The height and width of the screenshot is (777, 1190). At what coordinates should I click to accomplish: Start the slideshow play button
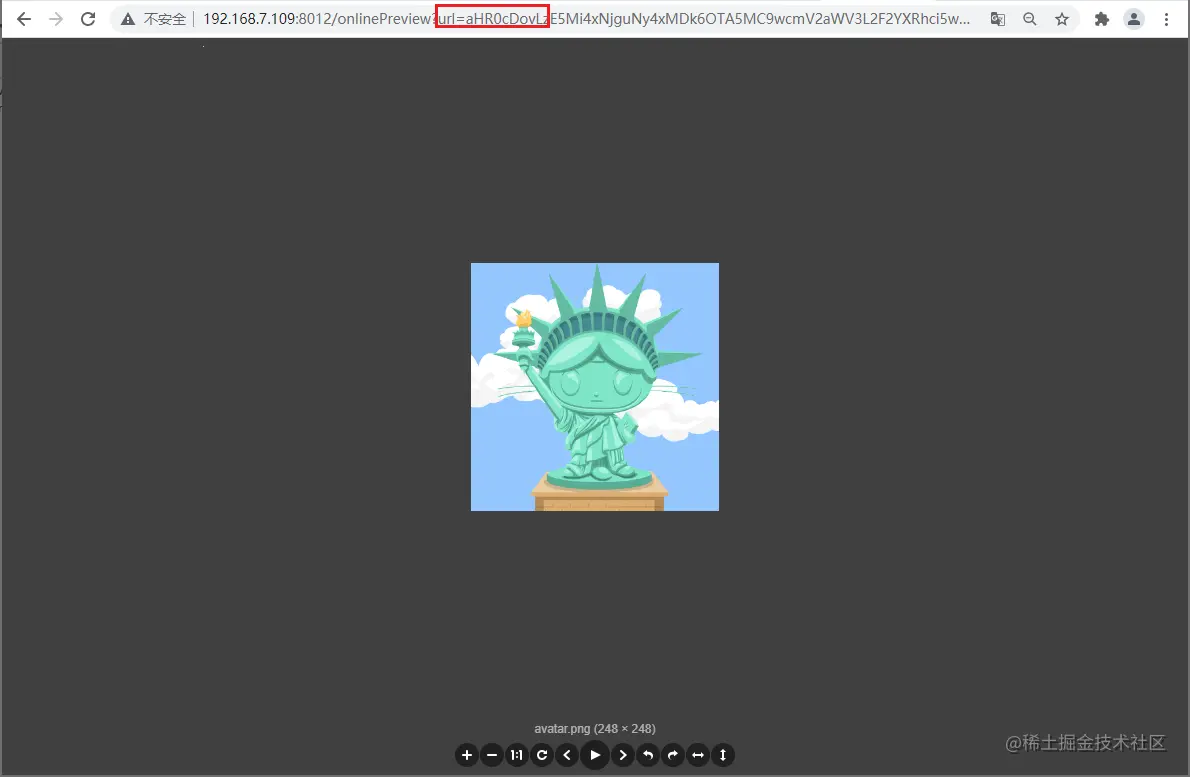(595, 755)
